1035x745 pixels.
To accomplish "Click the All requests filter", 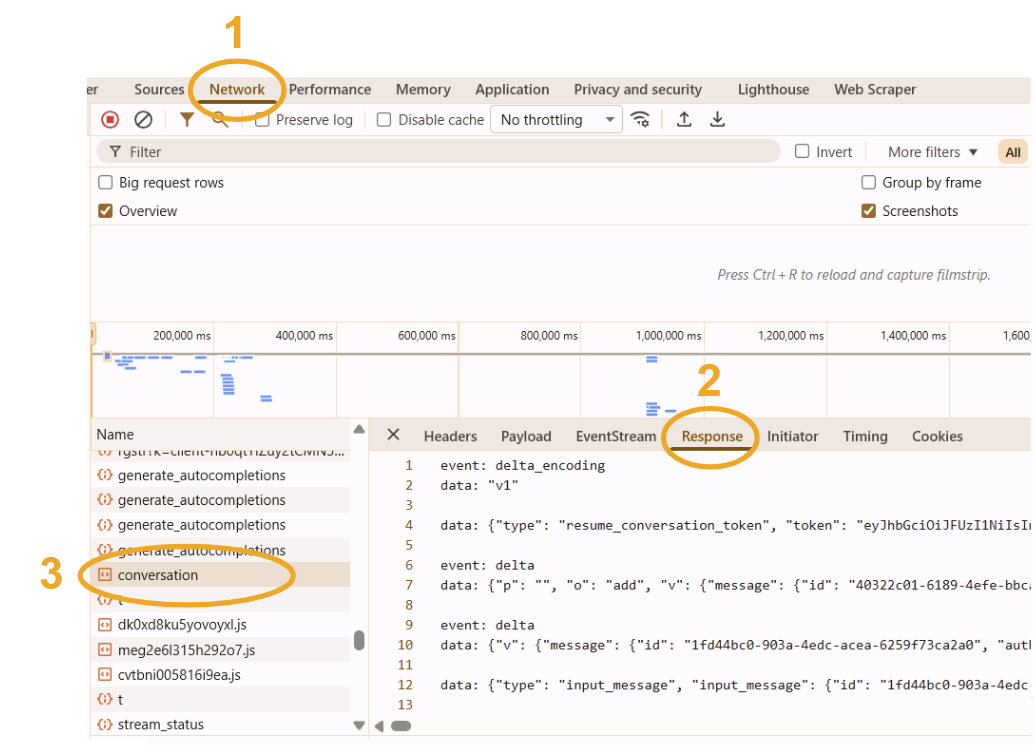I will pos(1013,151).
